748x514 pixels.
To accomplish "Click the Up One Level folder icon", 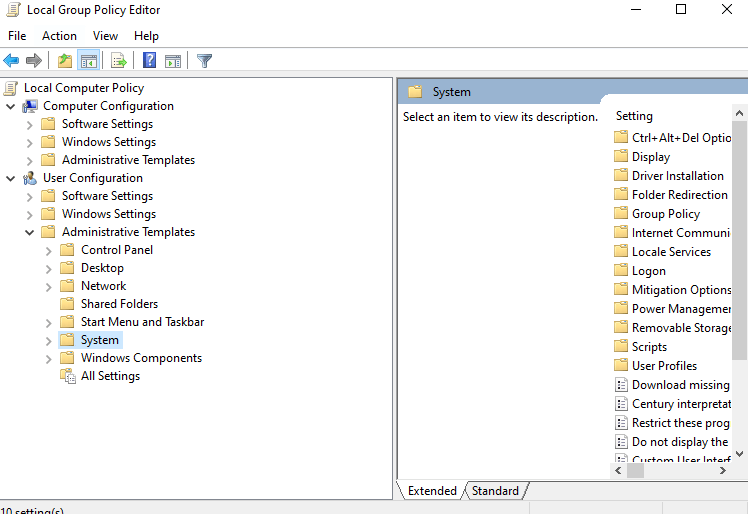I will tap(65, 61).
